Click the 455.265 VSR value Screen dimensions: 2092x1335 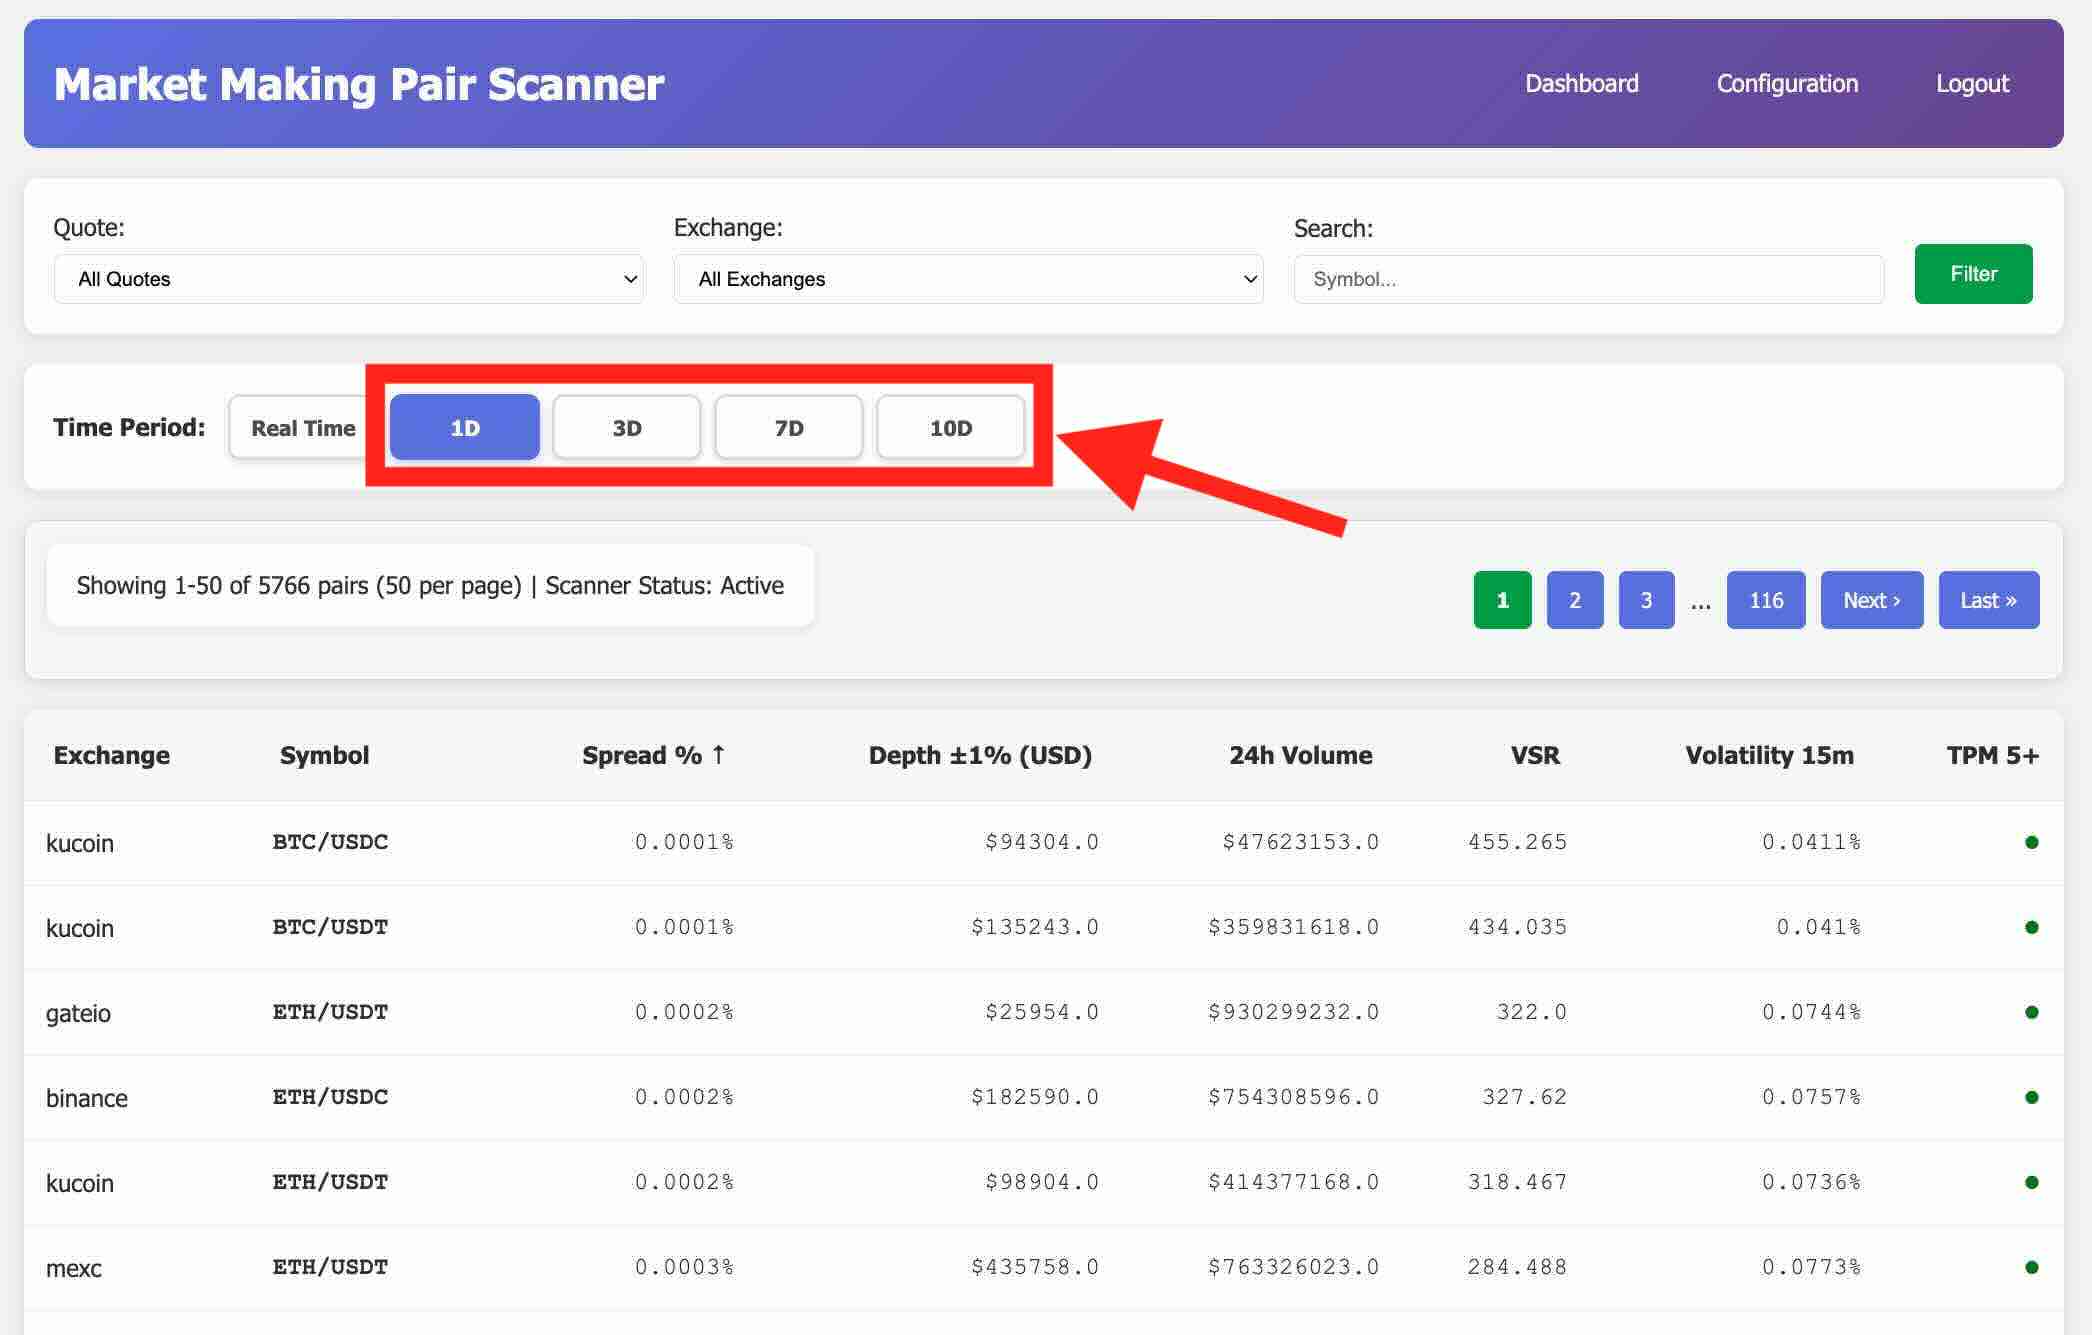(1518, 842)
